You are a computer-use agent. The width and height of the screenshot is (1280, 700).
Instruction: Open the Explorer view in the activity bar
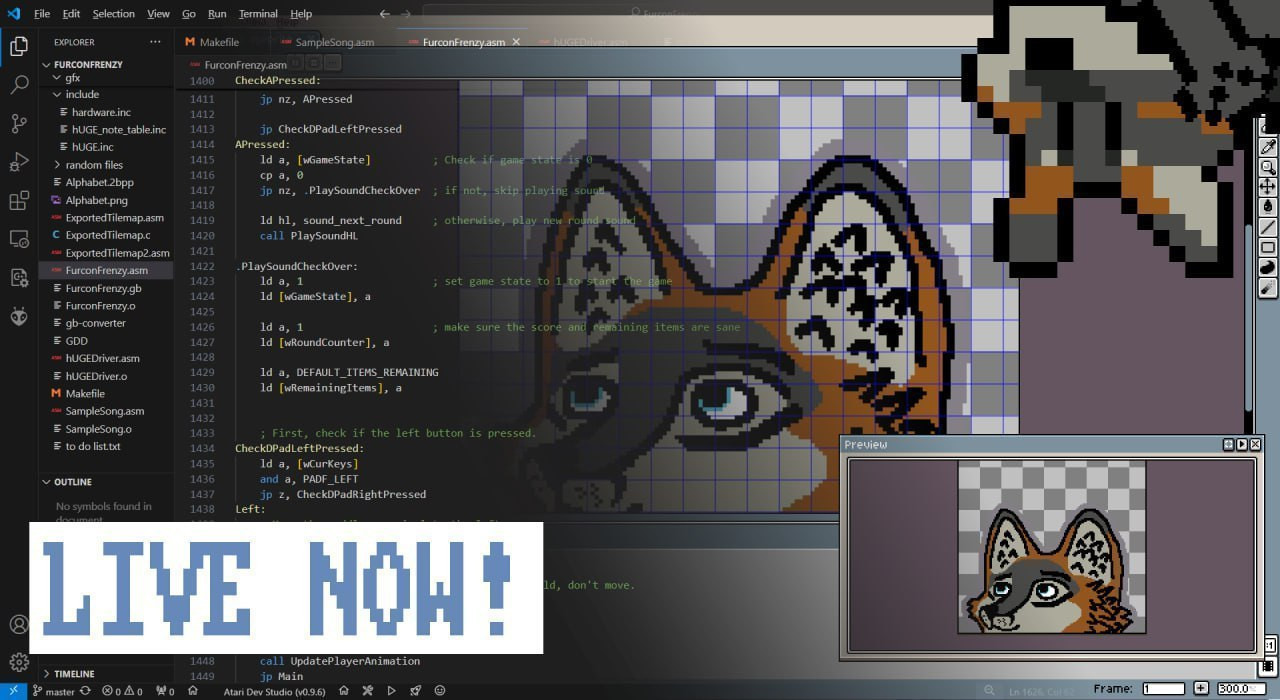(19, 46)
